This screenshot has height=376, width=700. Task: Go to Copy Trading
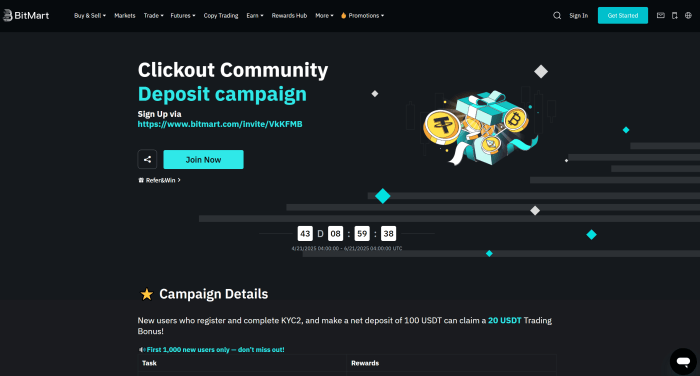coord(221,16)
